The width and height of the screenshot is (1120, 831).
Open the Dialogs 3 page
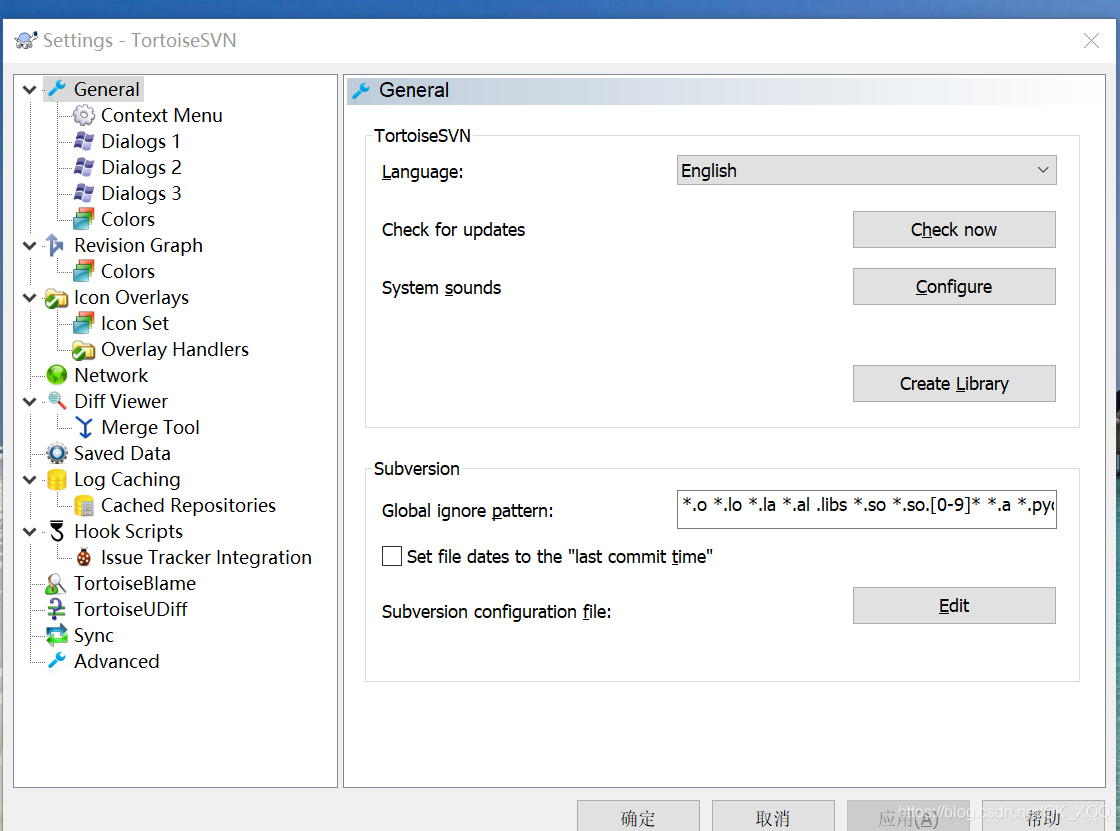(x=141, y=193)
